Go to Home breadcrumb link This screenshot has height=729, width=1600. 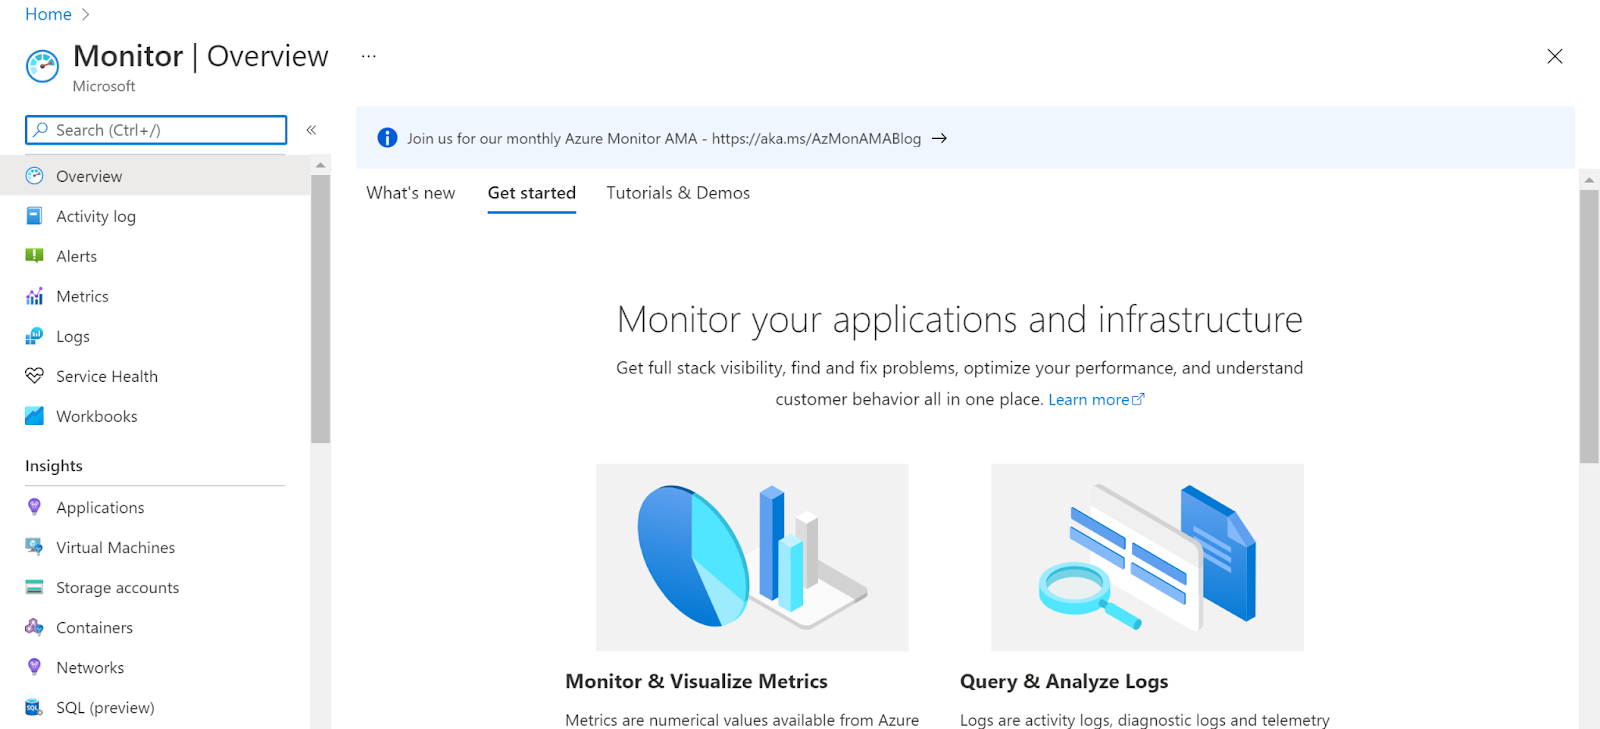click(x=48, y=15)
